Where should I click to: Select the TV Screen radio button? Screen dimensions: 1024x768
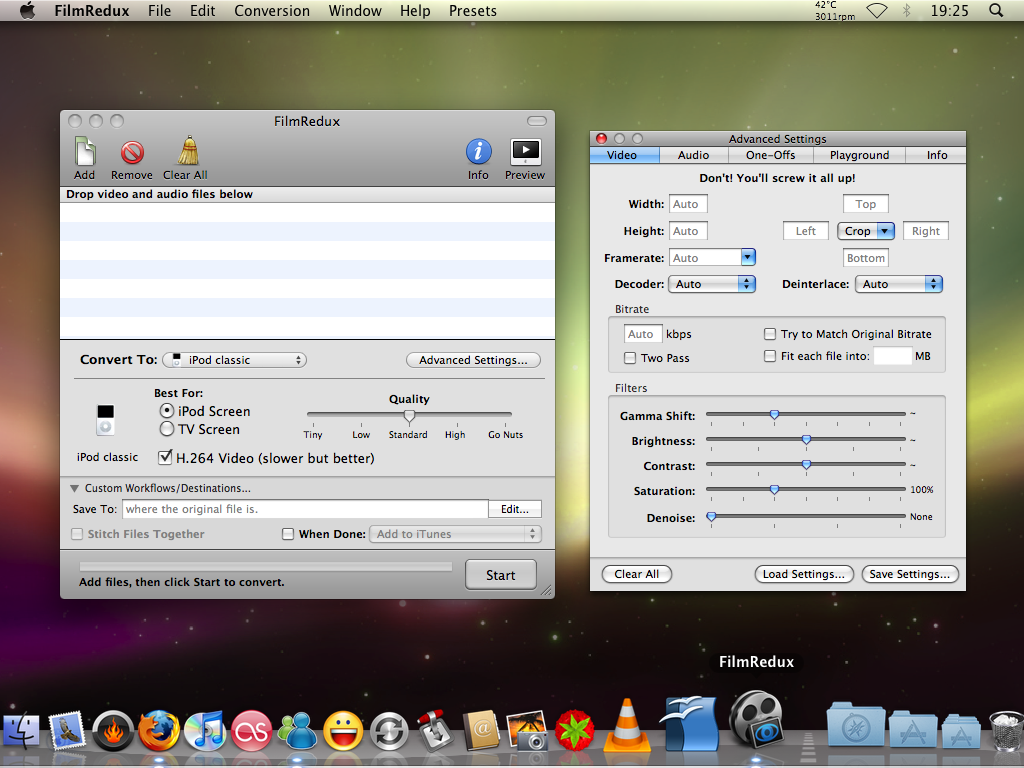pos(167,429)
